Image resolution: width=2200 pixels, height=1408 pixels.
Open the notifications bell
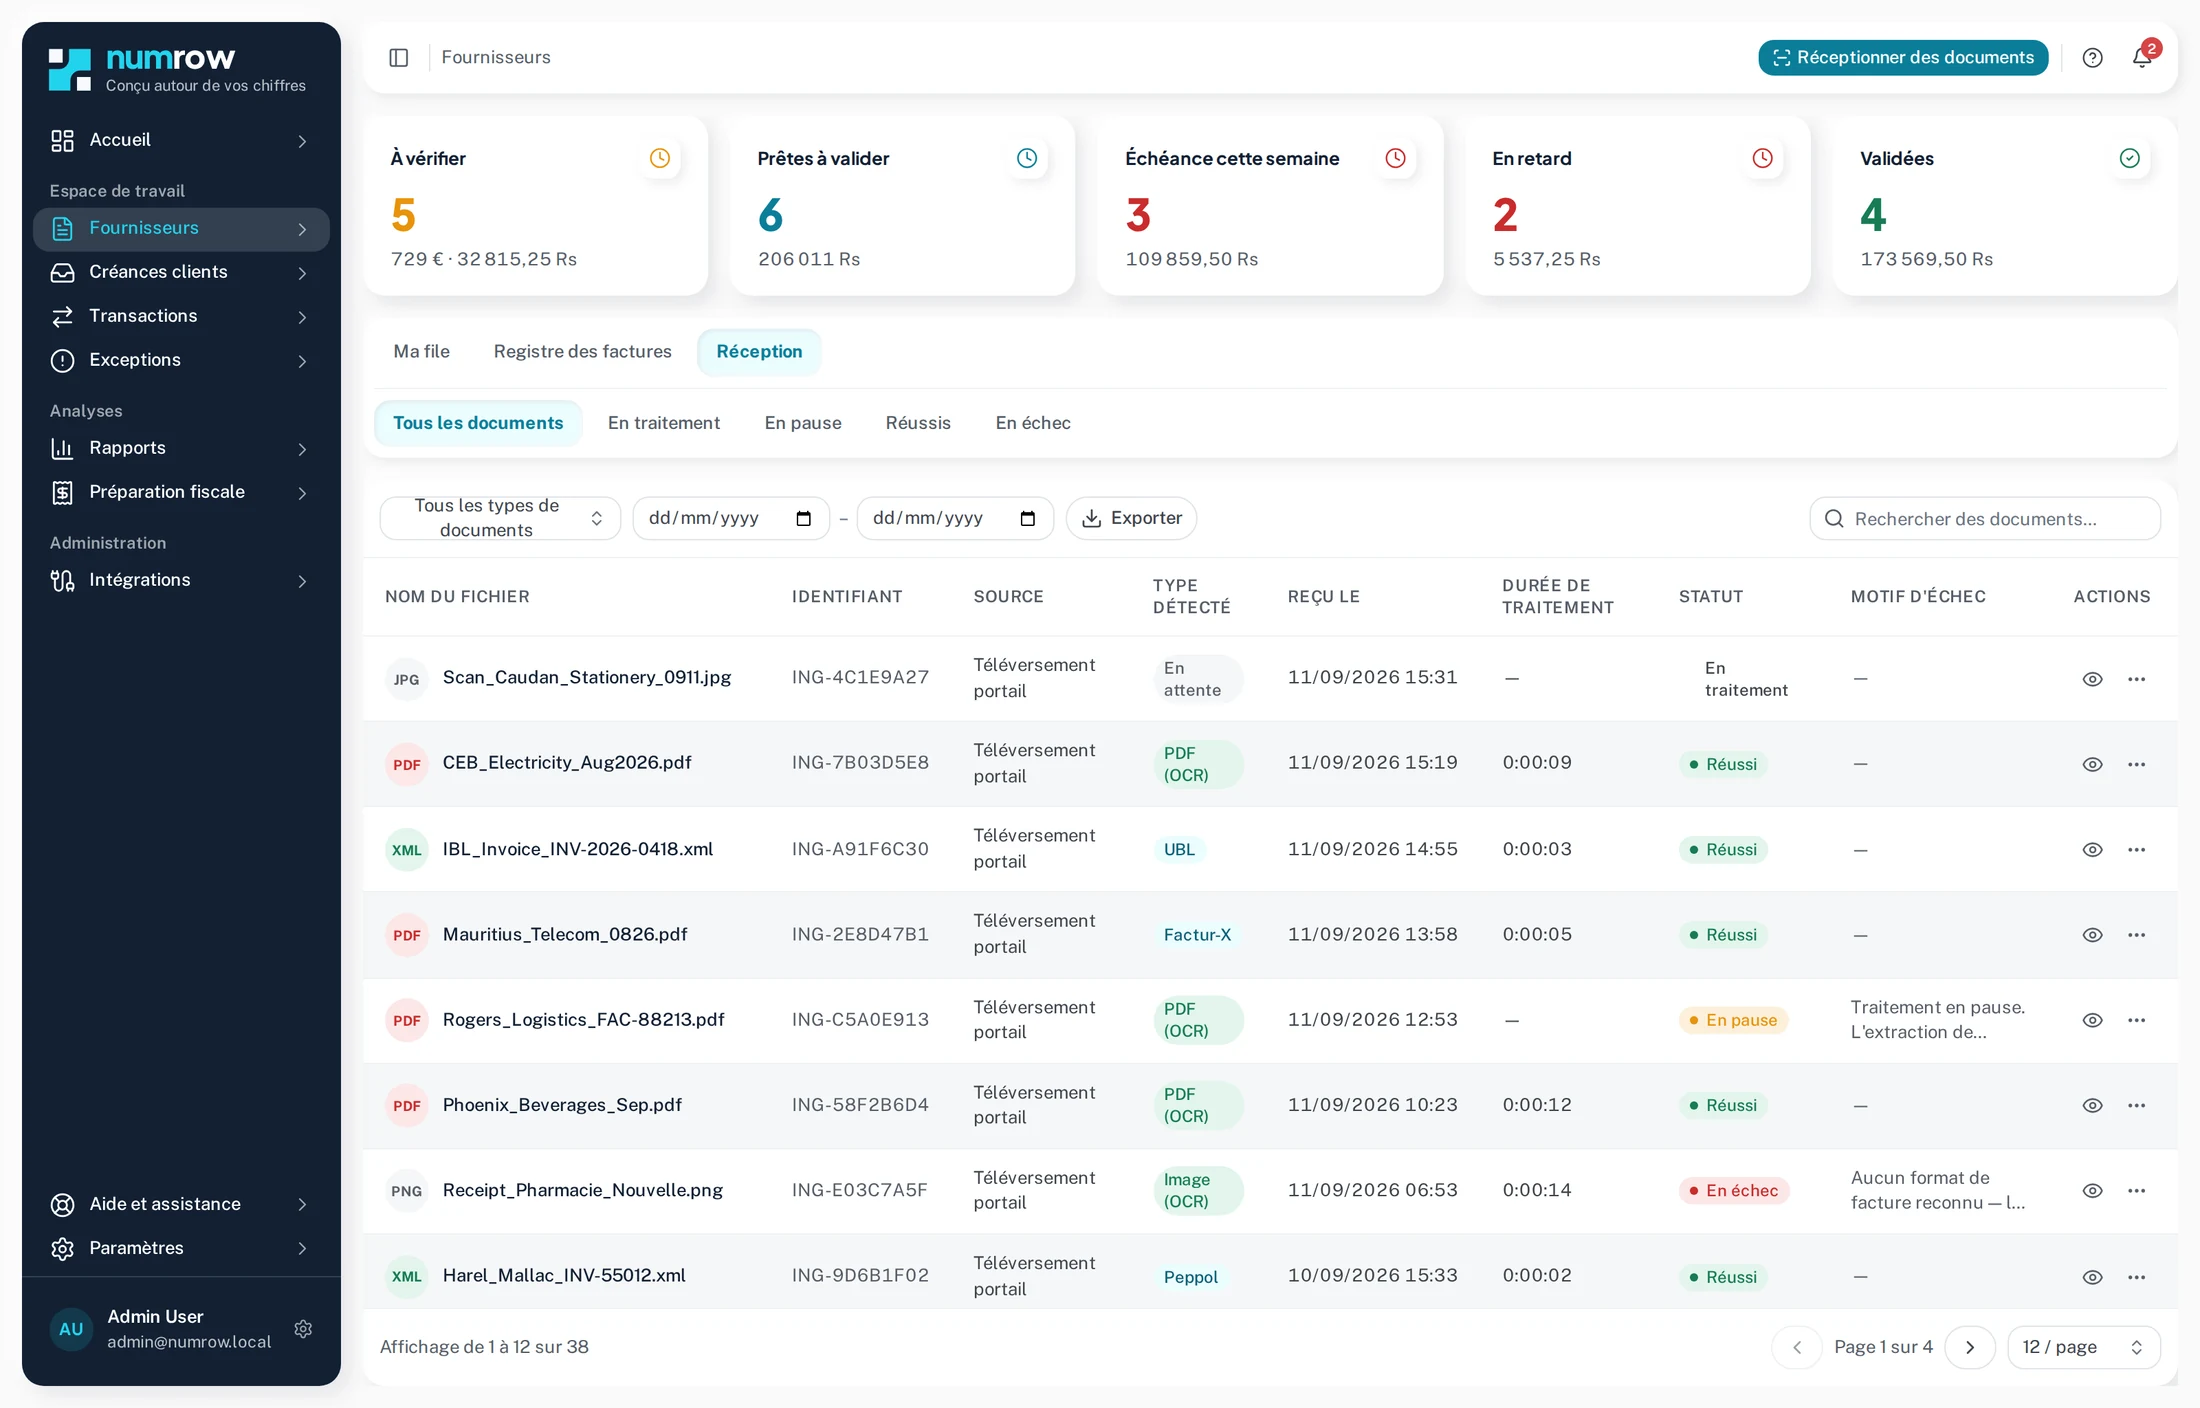tap(2142, 57)
